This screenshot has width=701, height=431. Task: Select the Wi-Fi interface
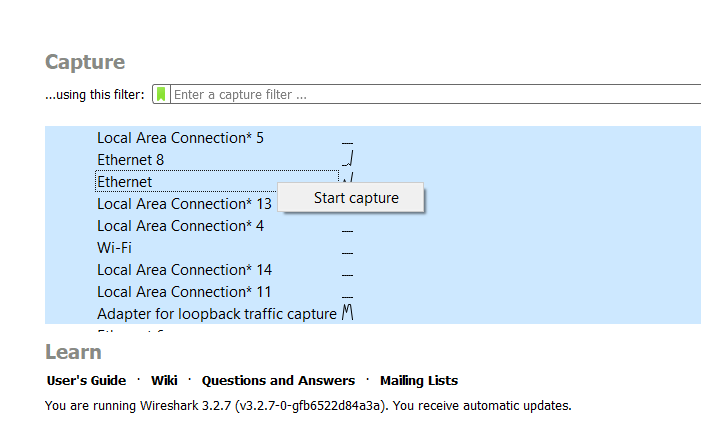click(x=115, y=248)
